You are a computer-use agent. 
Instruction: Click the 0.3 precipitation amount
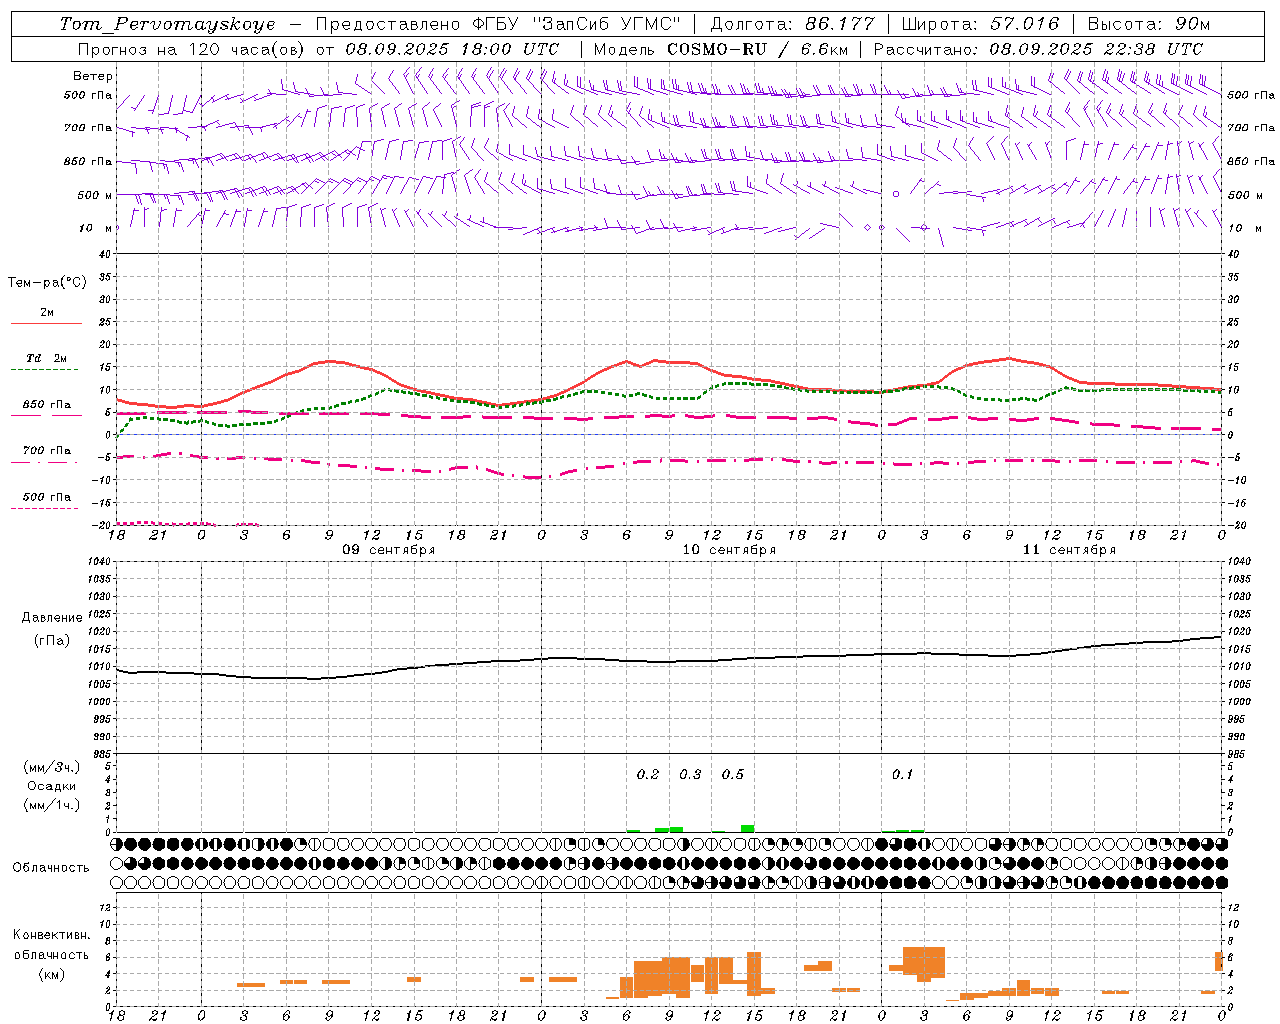(x=690, y=775)
